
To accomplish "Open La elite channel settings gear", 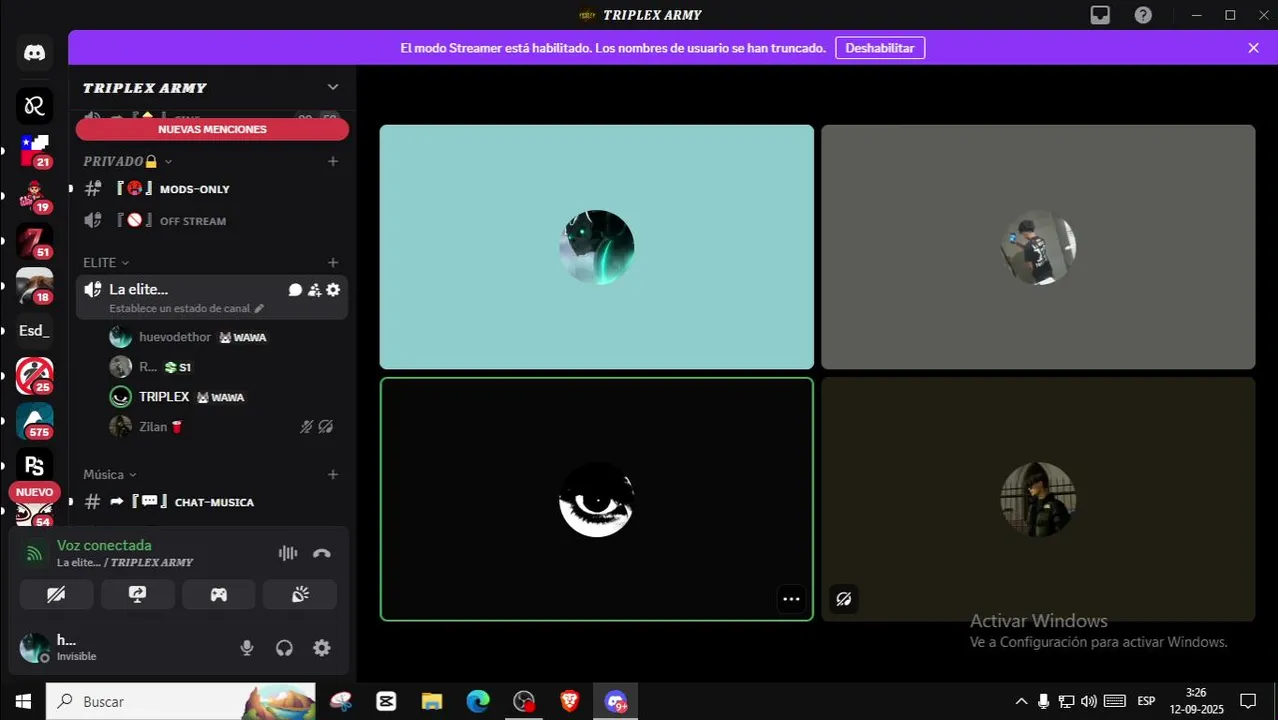I will [x=333, y=290].
